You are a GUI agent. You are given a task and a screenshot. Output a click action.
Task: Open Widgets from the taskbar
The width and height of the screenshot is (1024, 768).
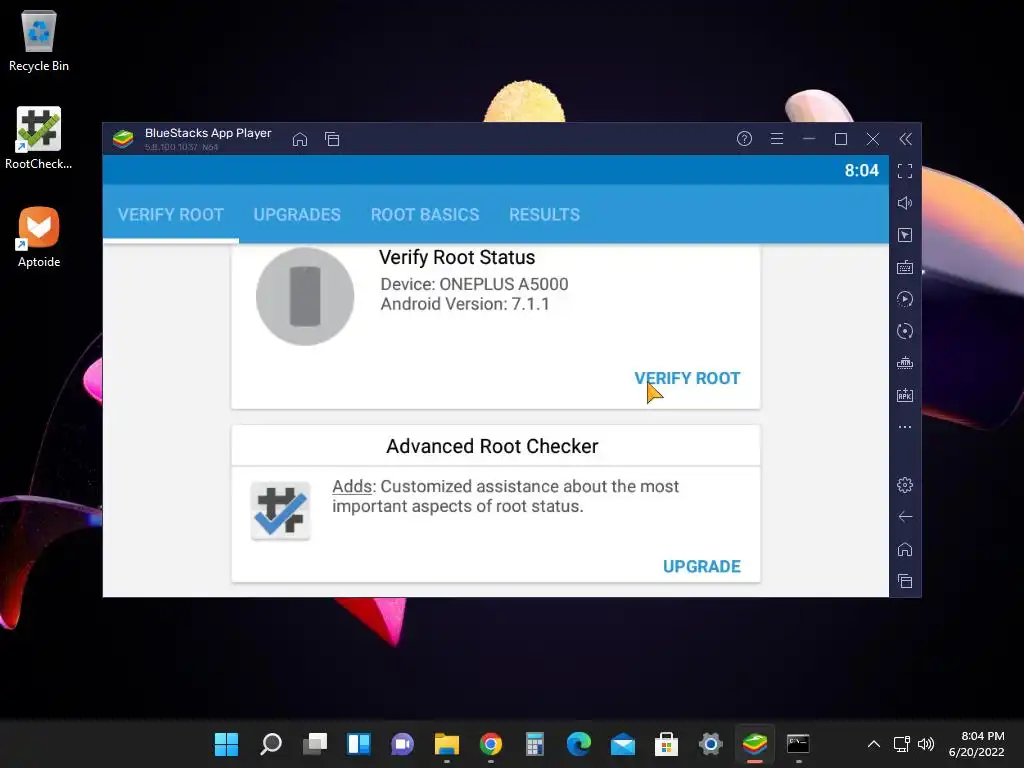coord(359,744)
